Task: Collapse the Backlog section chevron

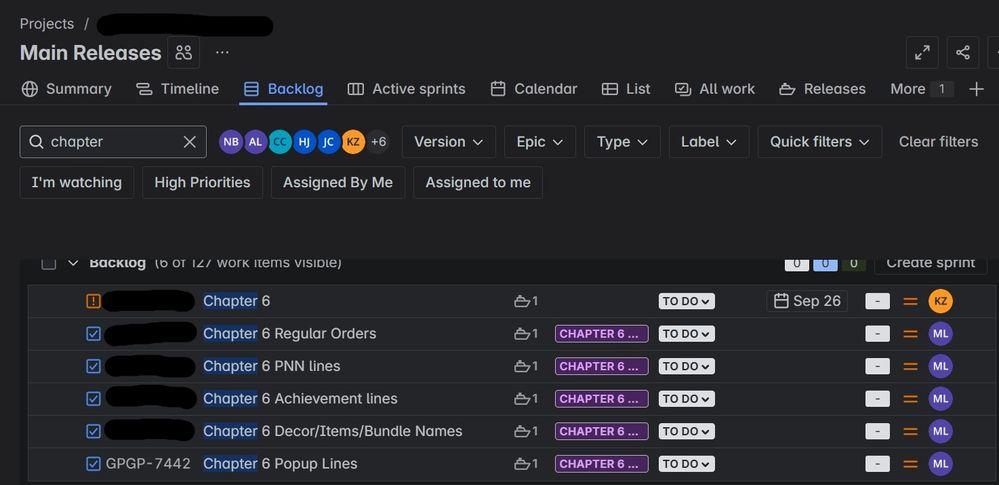Action: tap(73, 263)
